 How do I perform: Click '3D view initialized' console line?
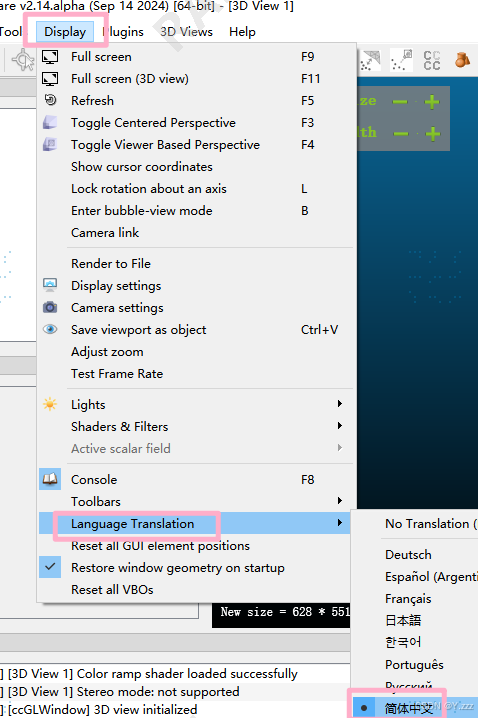[175, 709]
